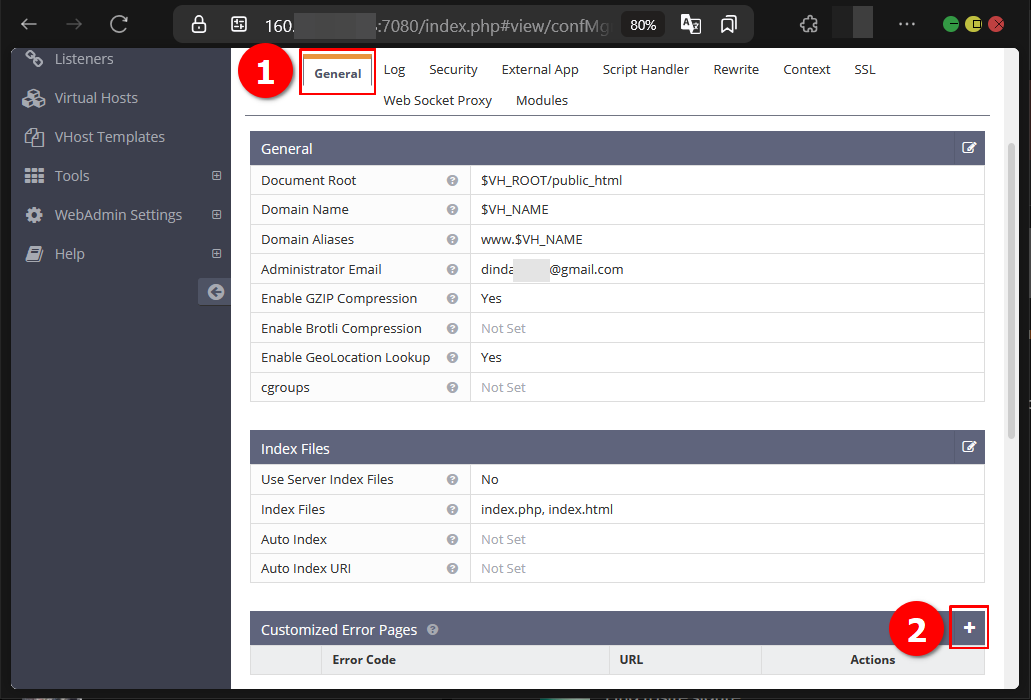Open help for Use Server Index Files
The height and width of the screenshot is (700, 1031).
coord(452,480)
